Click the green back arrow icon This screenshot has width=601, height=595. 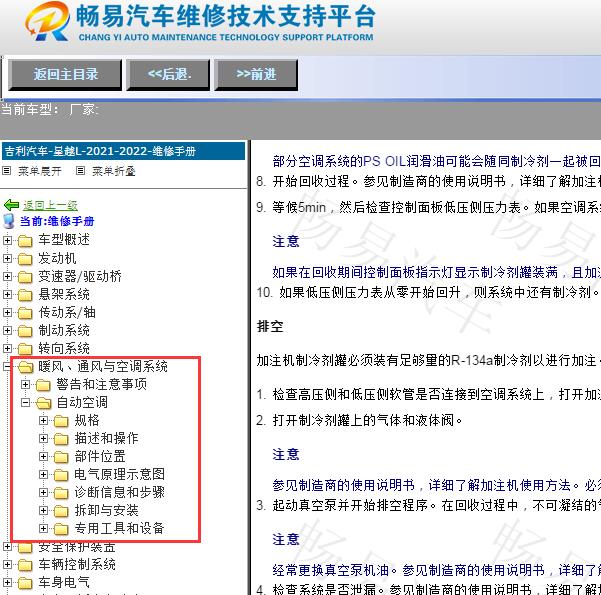point(11,205)
